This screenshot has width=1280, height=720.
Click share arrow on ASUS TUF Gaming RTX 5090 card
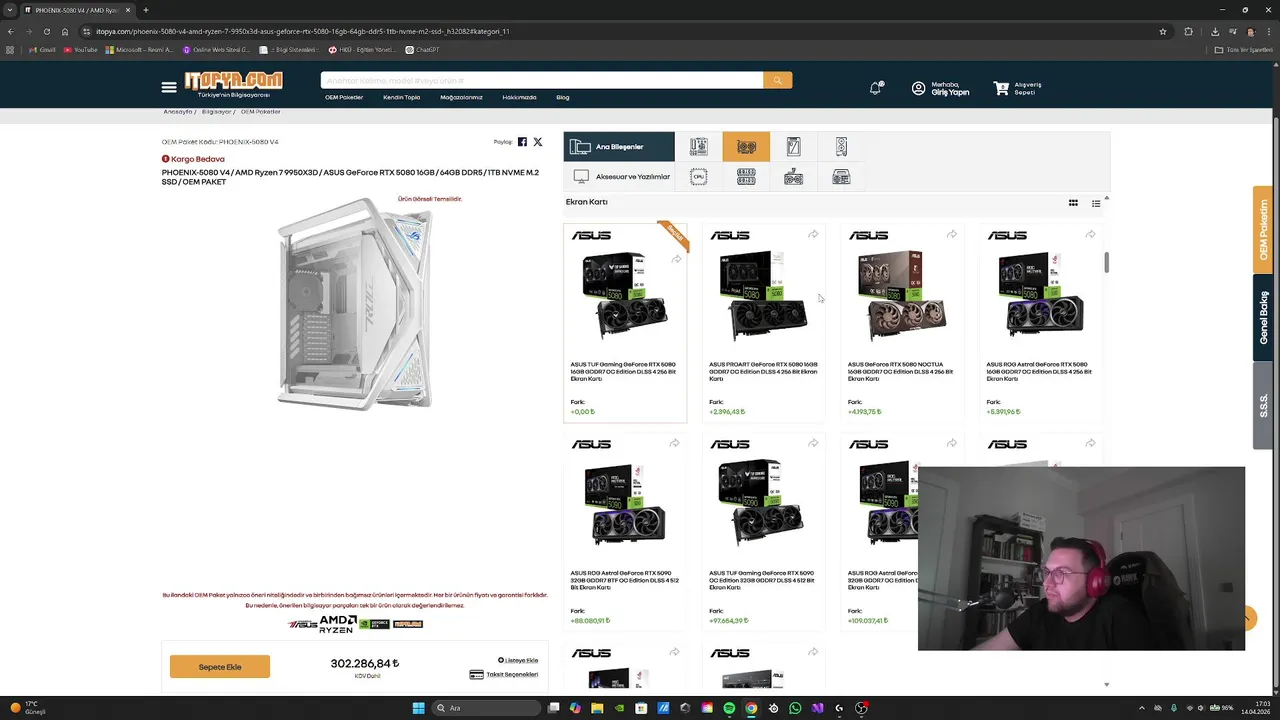pos(813,443)
